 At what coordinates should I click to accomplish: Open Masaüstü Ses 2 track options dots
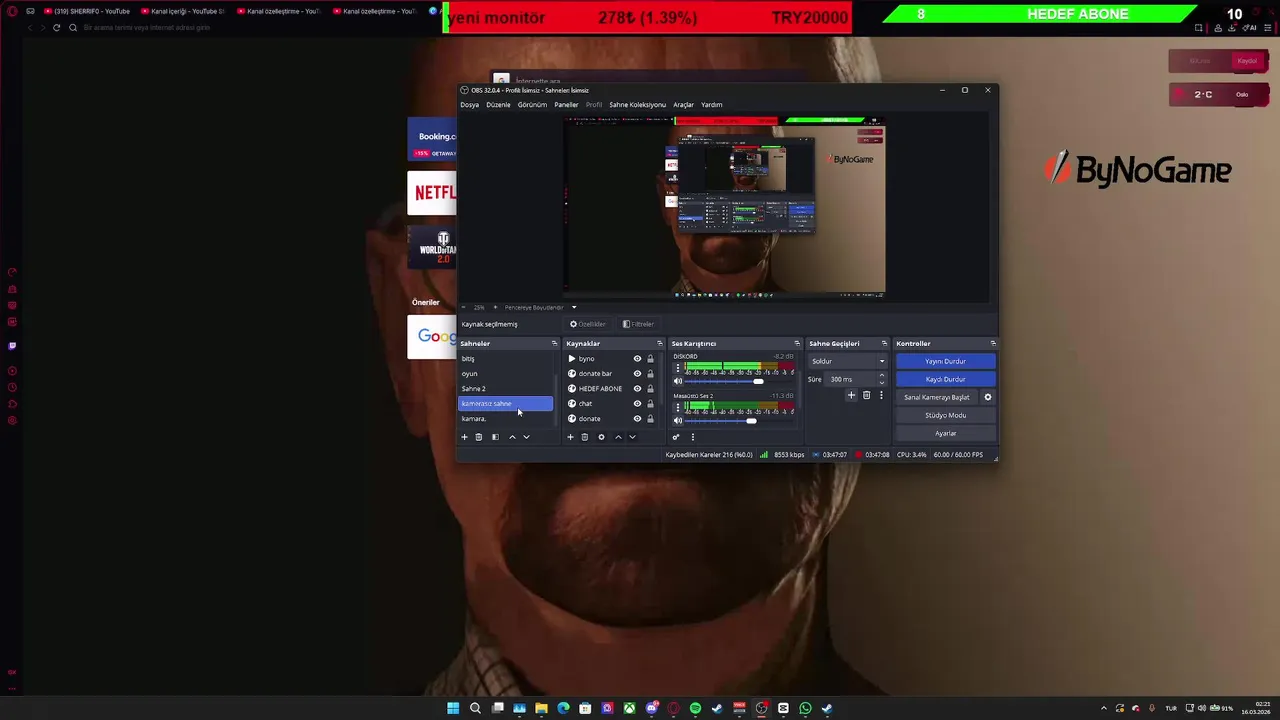point(677,407)
